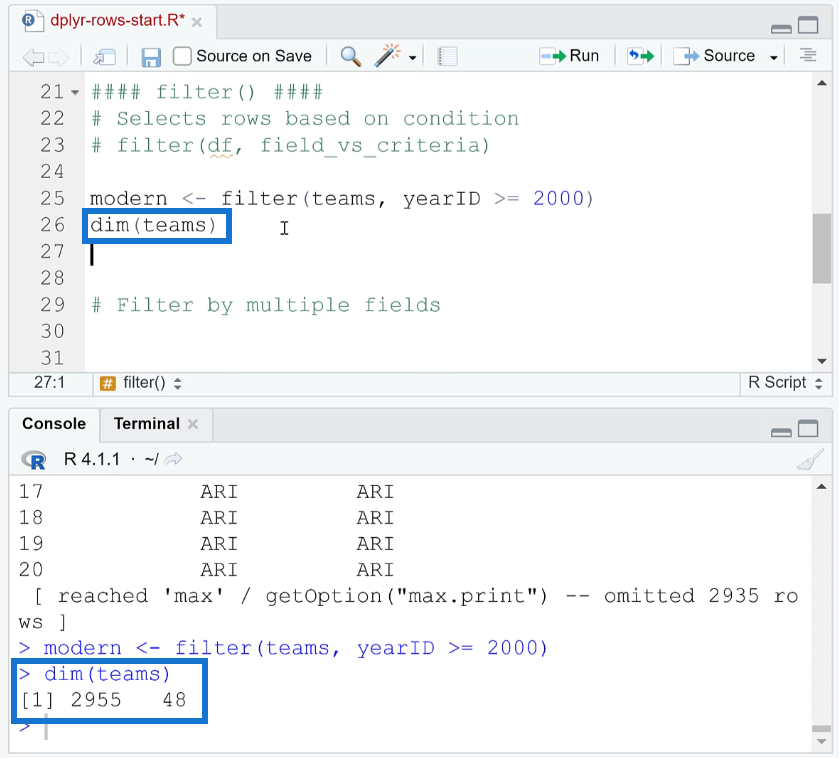Open Source options dropdown arrow

click(x=773, y=57)
